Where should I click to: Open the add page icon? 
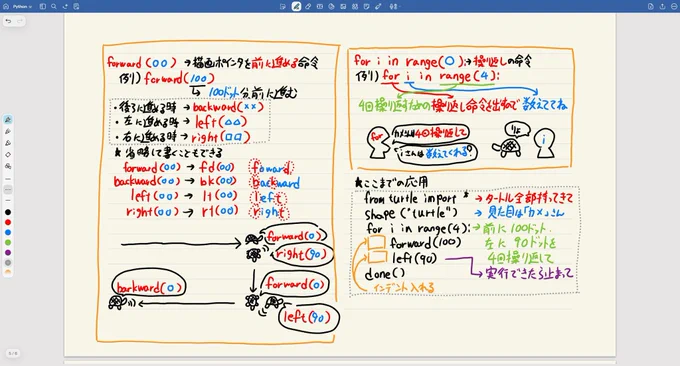[76, 7]
